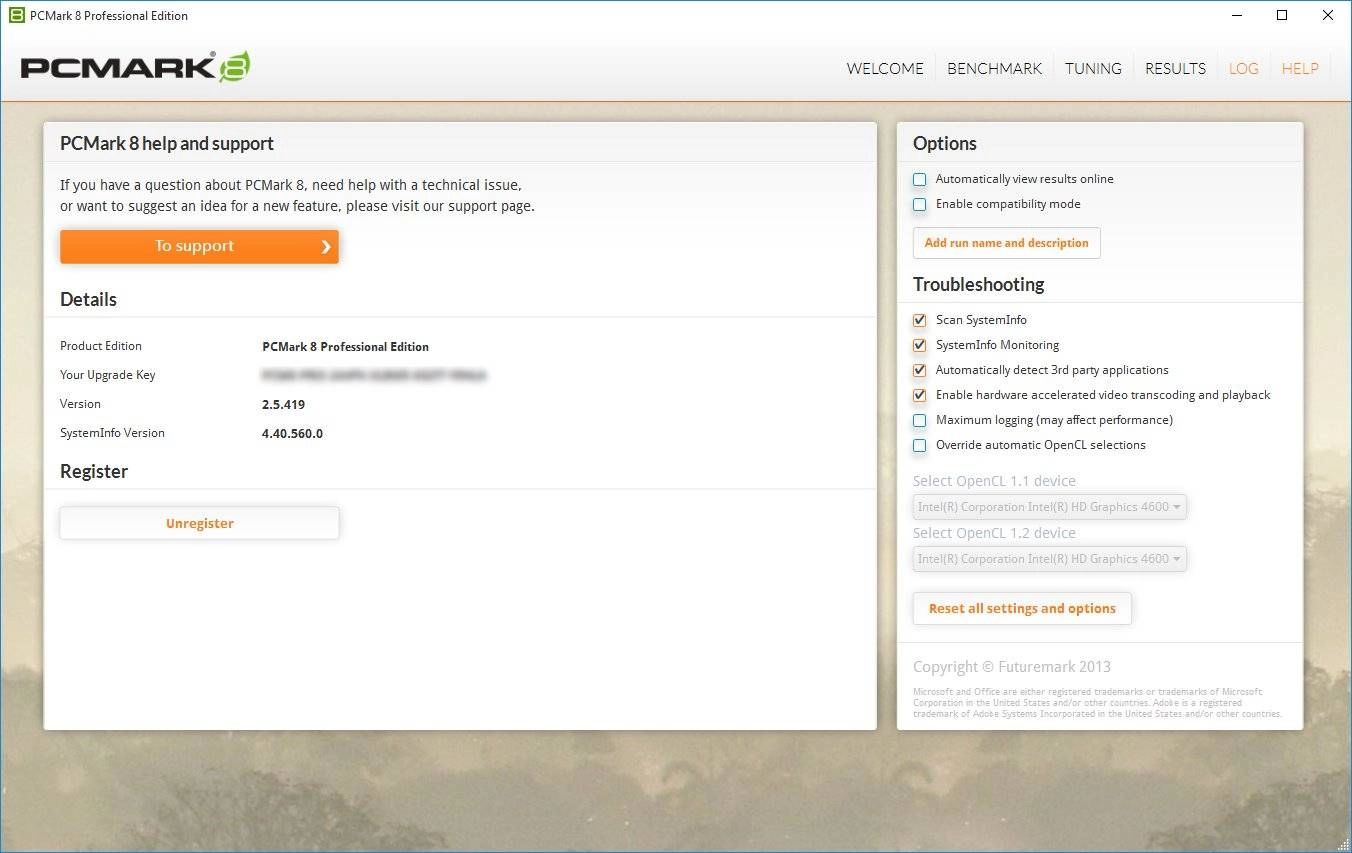
Task: Minimize the PCMark 8 window
Action: coord(1237,15)
